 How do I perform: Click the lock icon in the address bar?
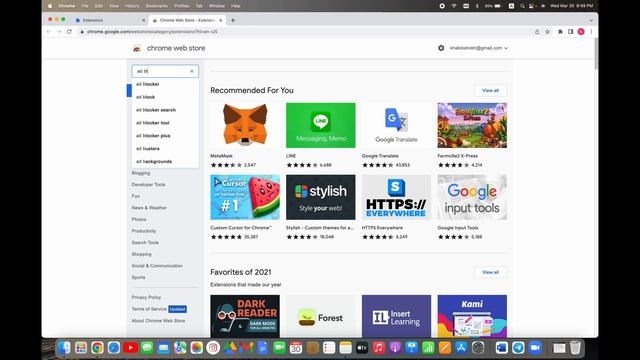coord(82,31)
